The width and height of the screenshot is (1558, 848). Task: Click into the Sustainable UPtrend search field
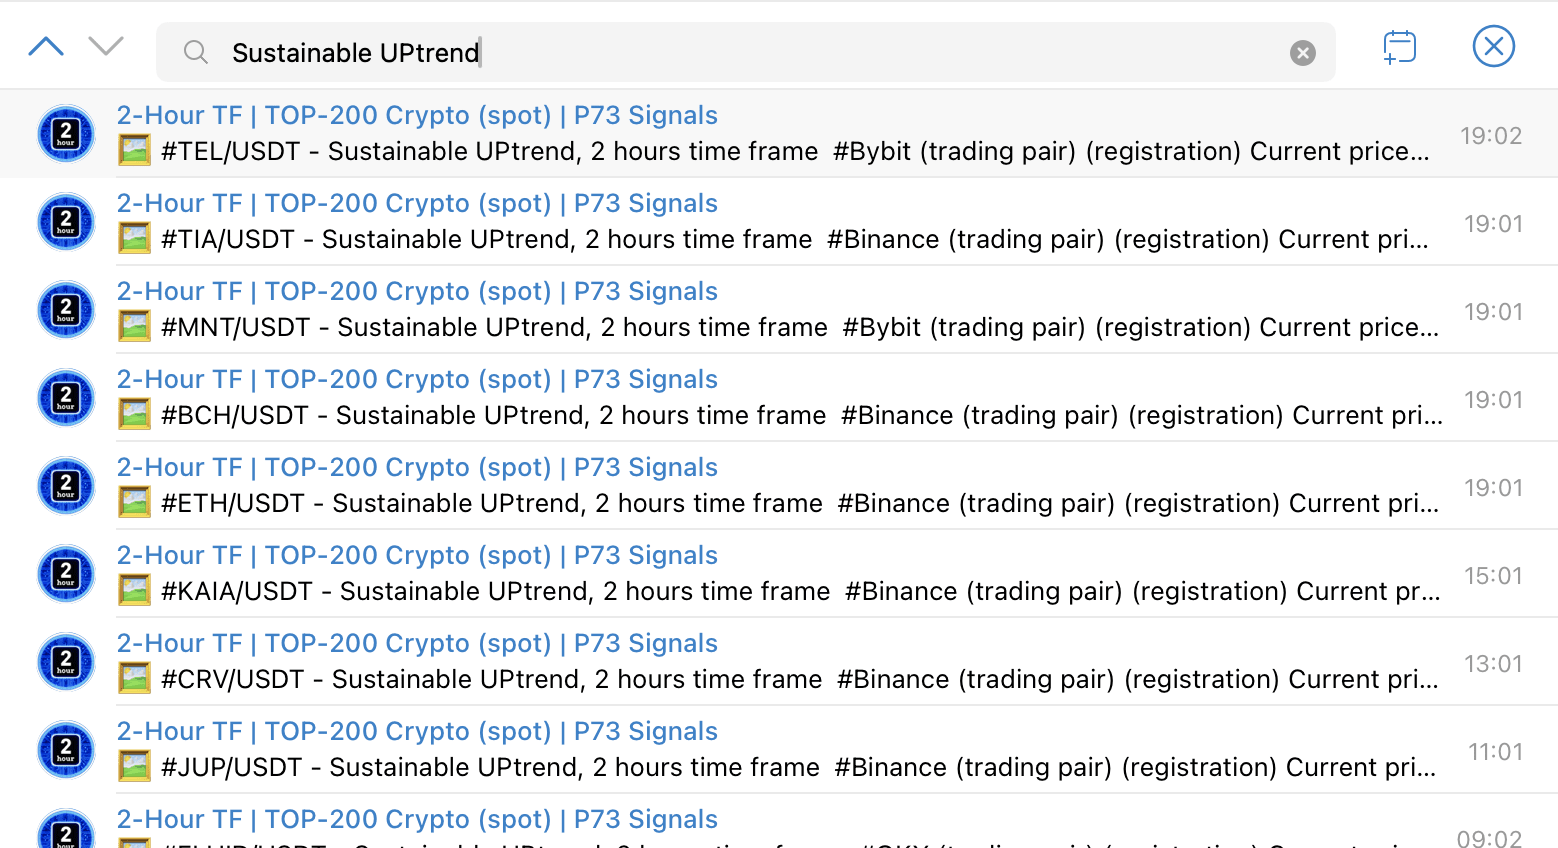(745, 52)
